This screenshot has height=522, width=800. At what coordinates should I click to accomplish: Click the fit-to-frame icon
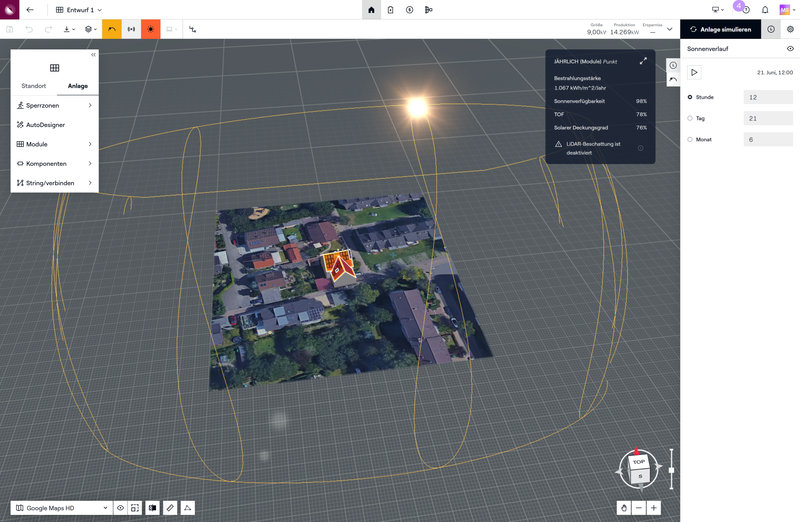[135, 508]
